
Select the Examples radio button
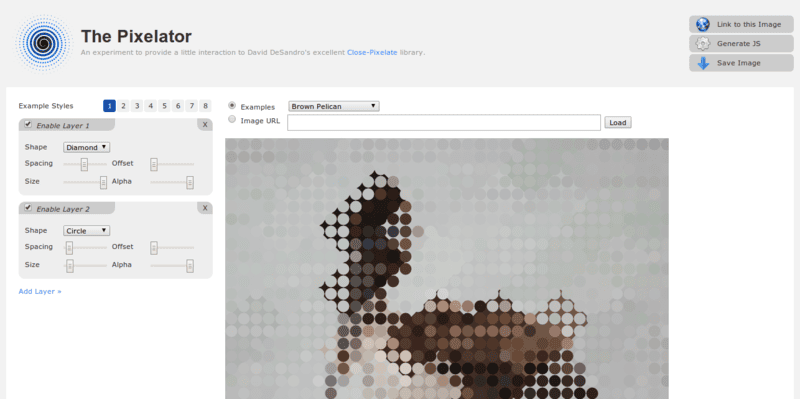click(x=232, y=106)
